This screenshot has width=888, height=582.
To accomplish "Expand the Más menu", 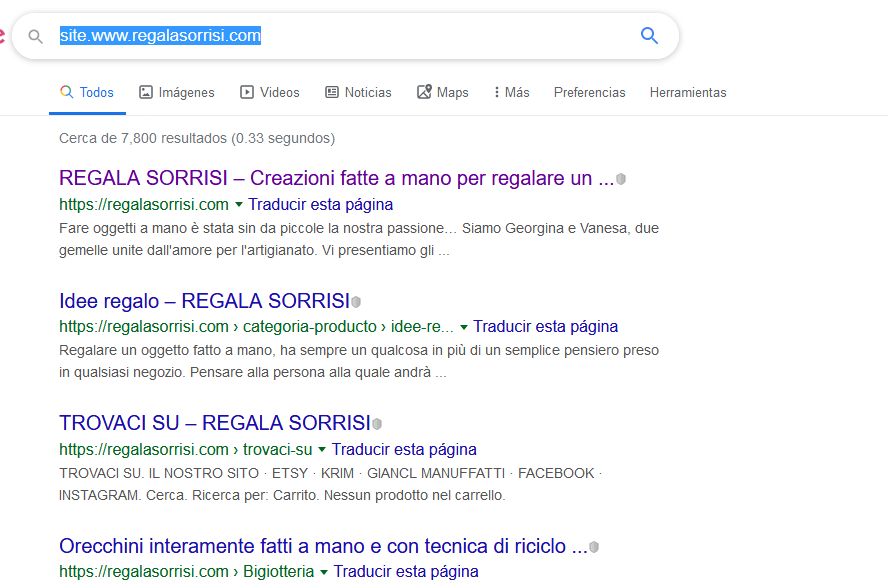I will (x=511, y=92).
